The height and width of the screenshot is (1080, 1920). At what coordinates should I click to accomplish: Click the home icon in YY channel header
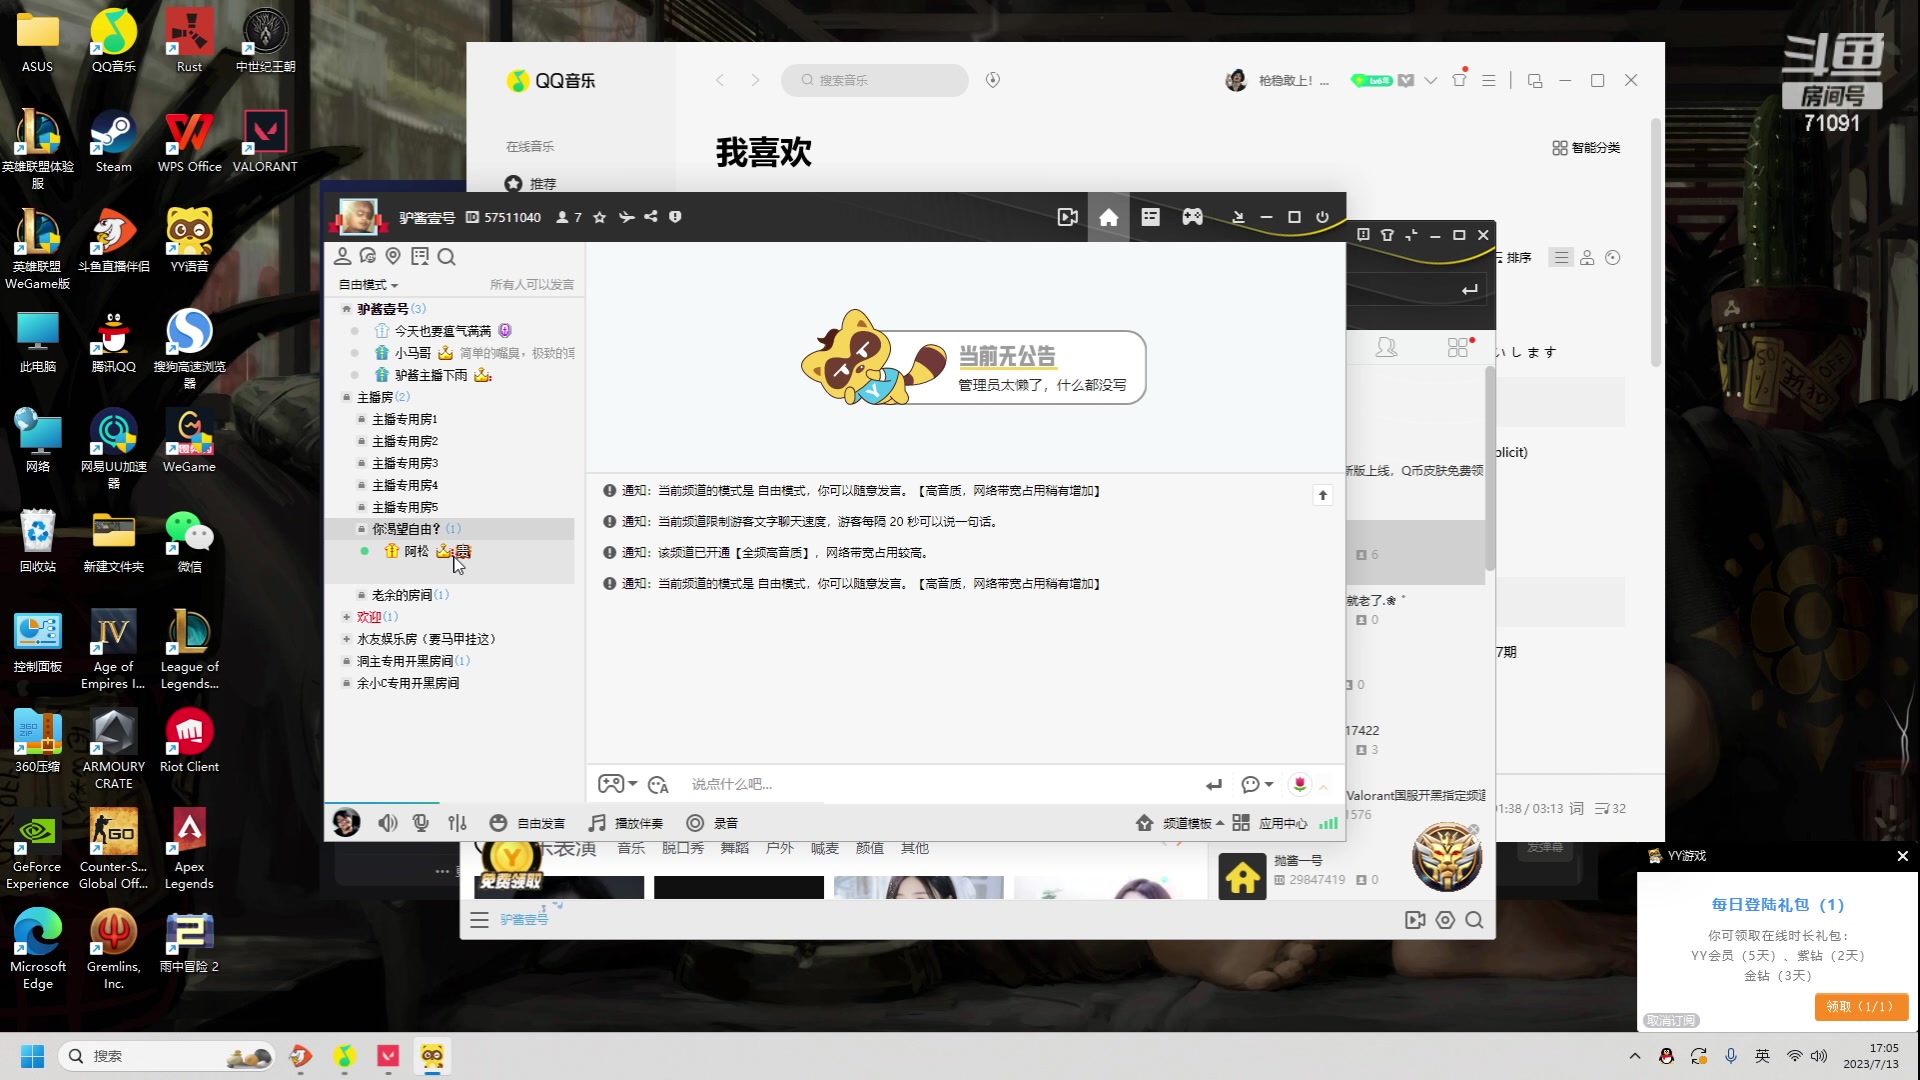(1108, 217)
